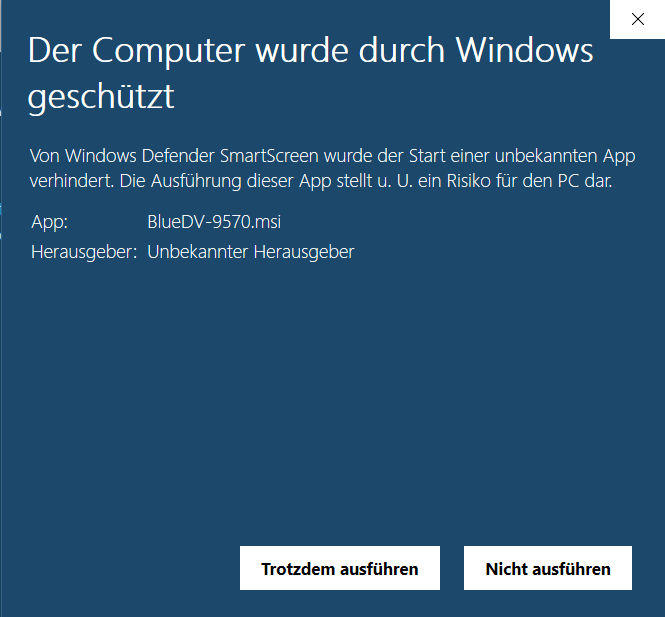The width and height of the screenshot is (665, 617).
Task: Click the "App:" field label
Action: click(49, 222)
